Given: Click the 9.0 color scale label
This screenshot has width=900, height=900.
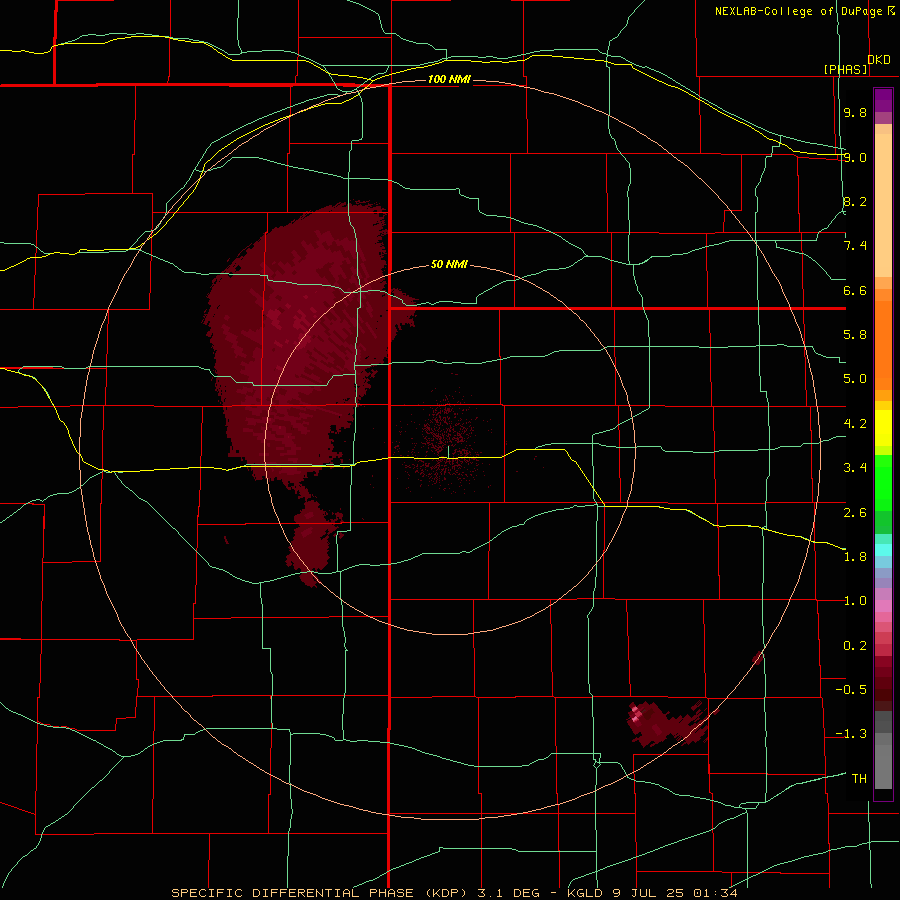Looking at the screenshot, I should (x=855, y=157).
